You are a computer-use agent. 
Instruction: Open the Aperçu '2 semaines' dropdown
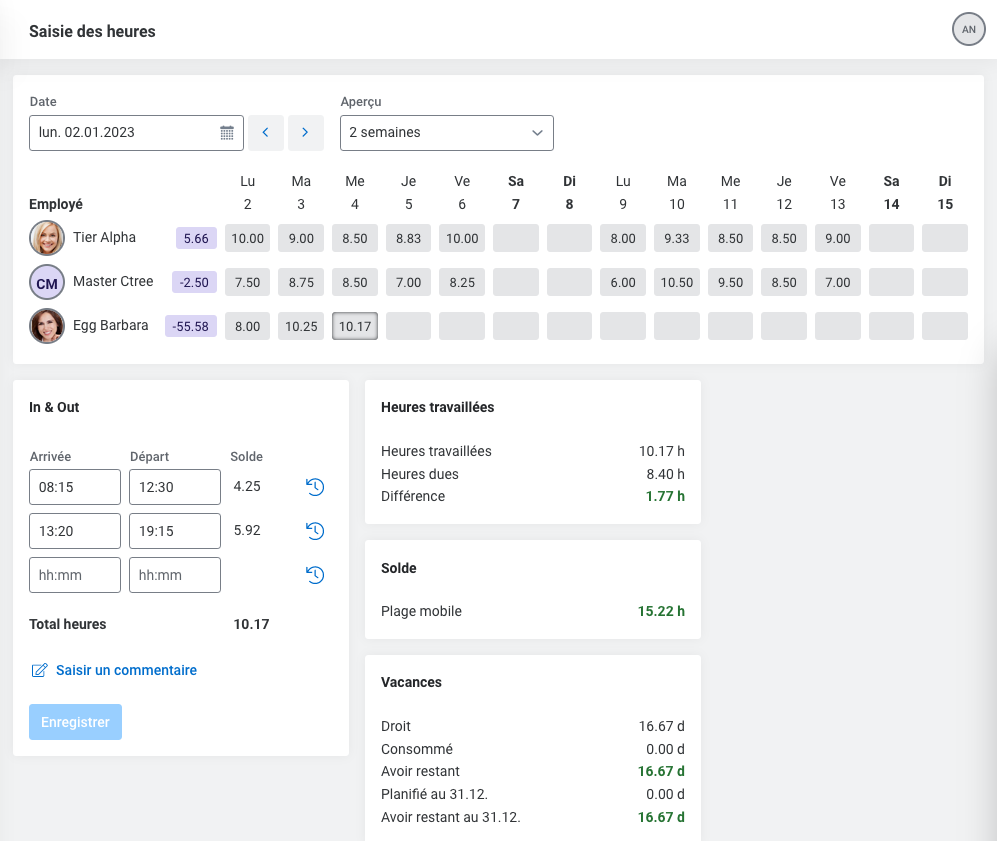click(x=446, y=133)
